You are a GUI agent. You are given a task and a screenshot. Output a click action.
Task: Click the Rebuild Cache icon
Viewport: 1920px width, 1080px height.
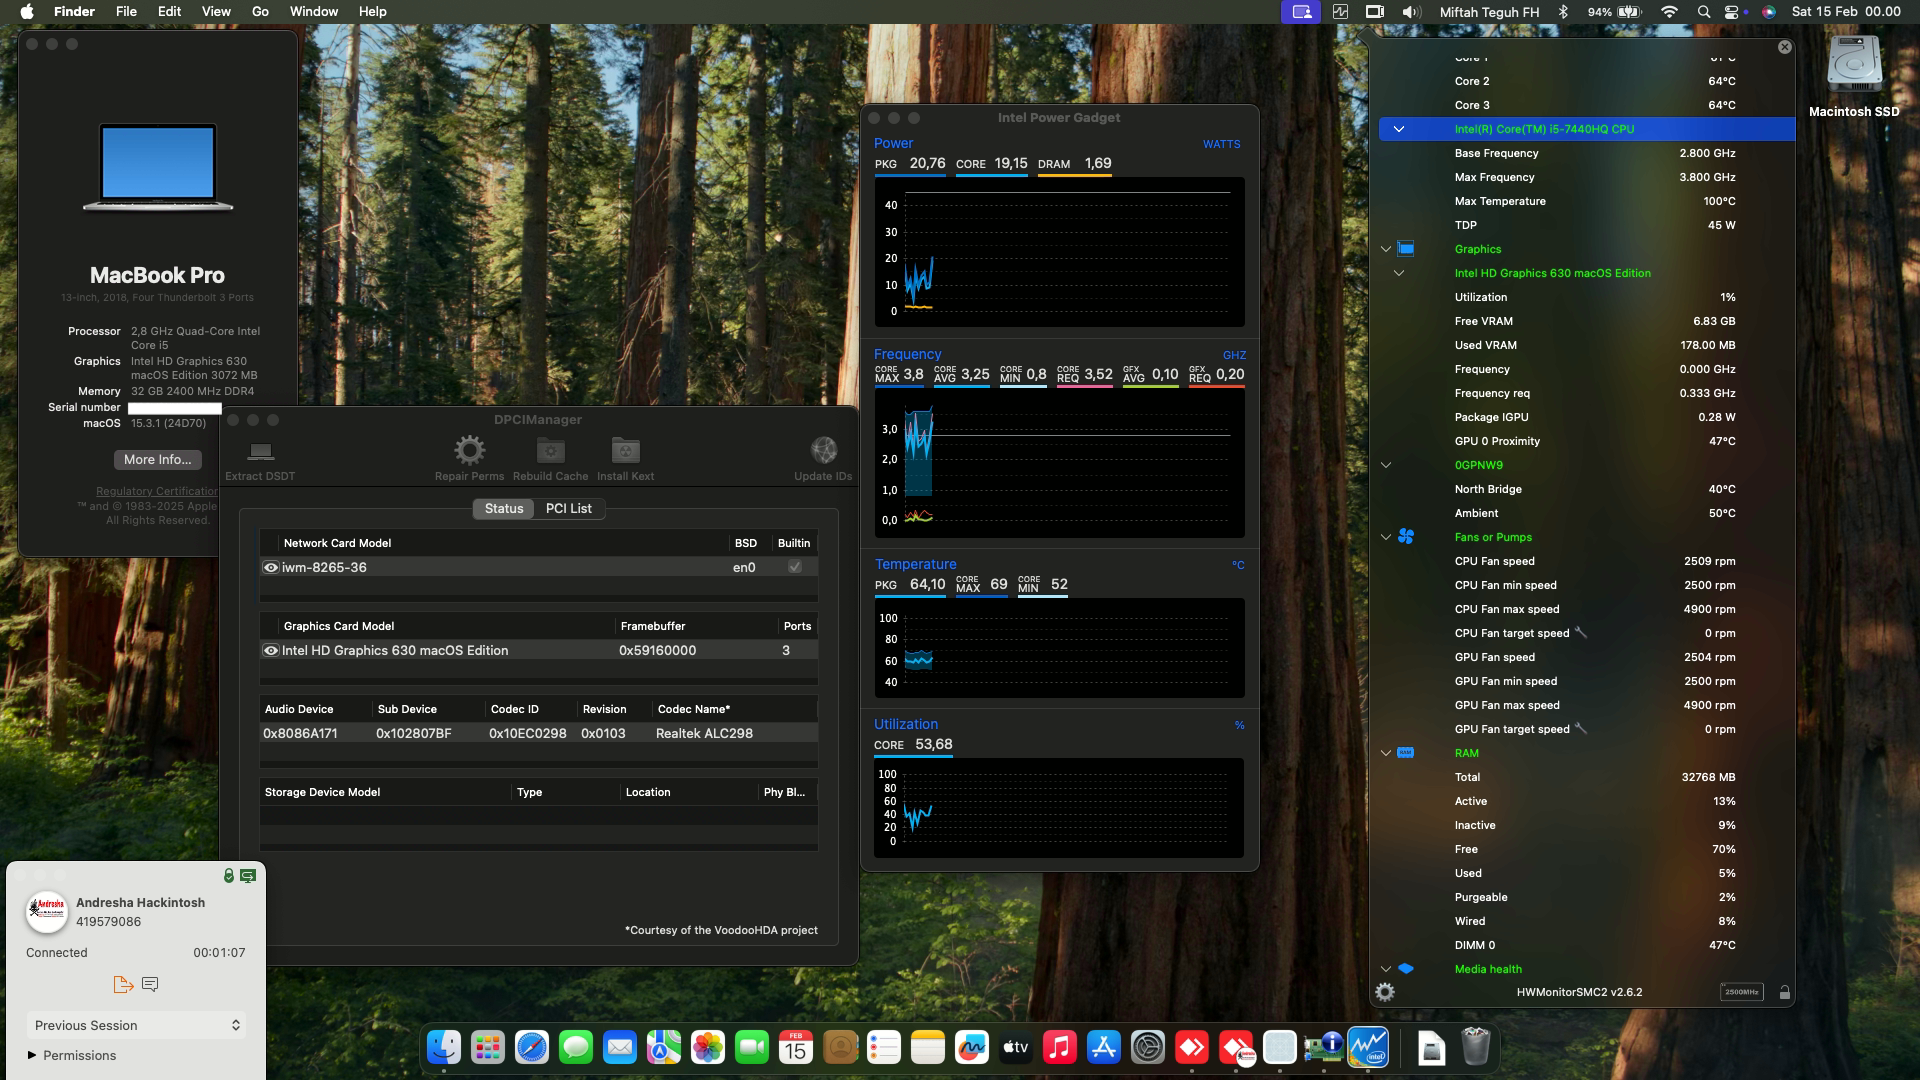point(549,450)
